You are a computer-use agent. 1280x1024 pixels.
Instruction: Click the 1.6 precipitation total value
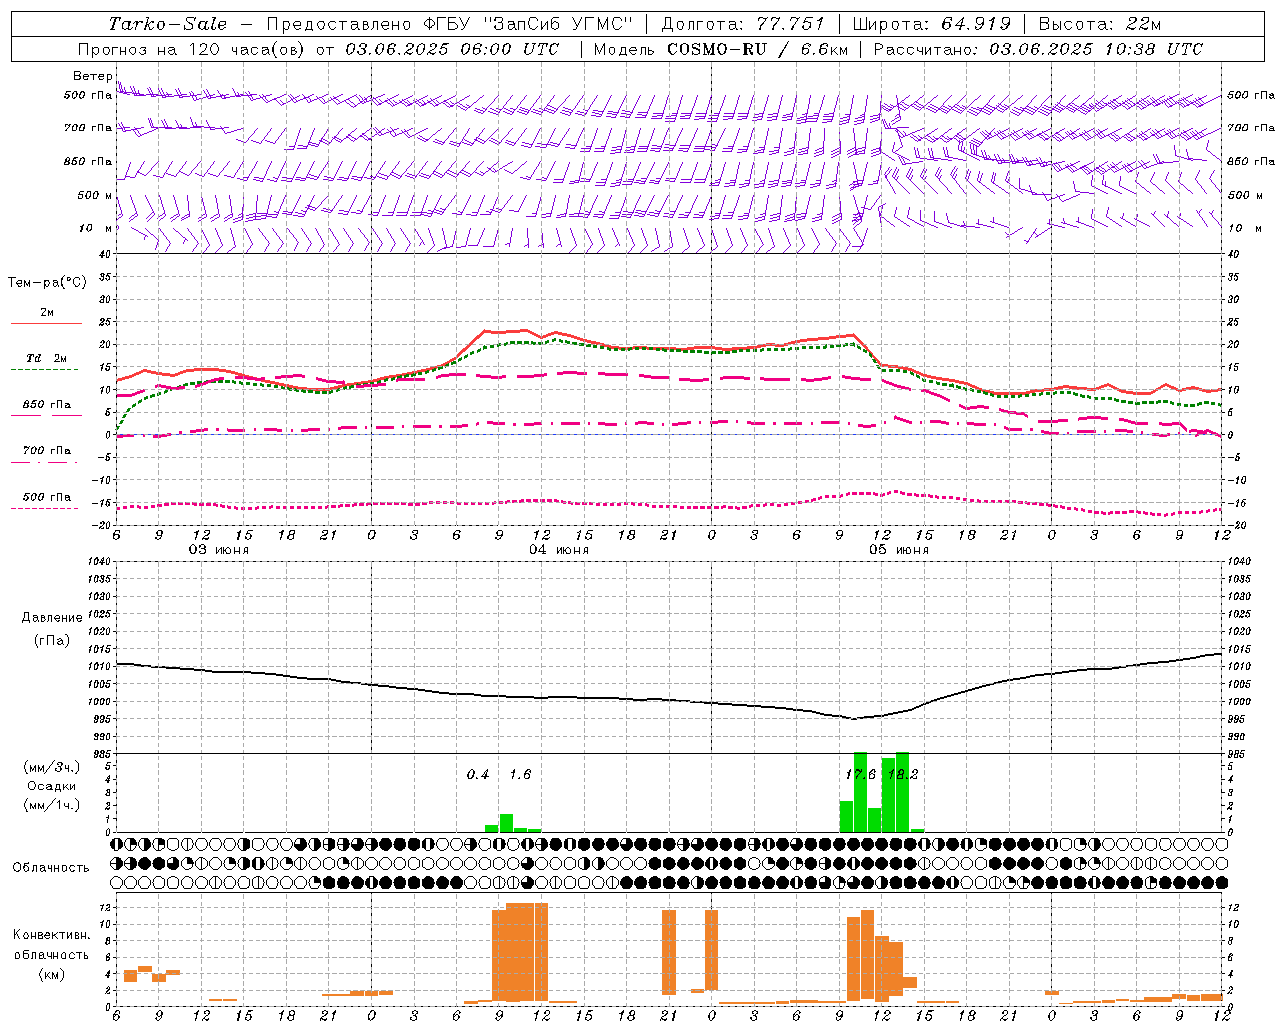(x=520, y=775)
